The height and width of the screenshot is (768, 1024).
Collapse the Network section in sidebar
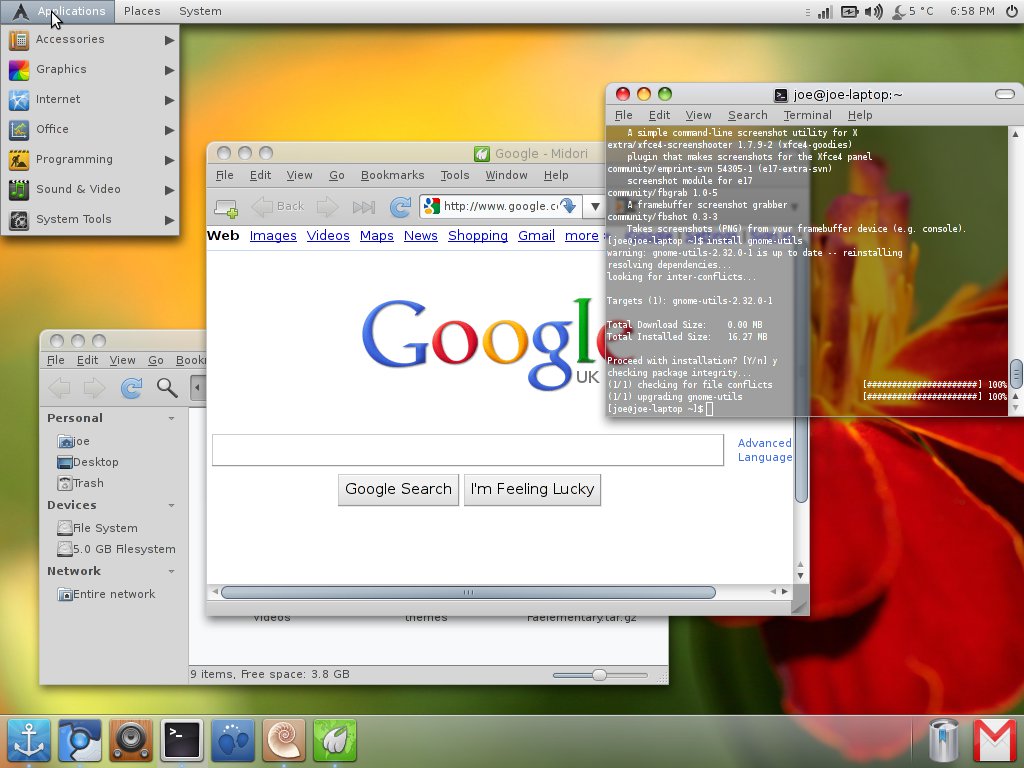pyautogui.click(x=171, y=571)
